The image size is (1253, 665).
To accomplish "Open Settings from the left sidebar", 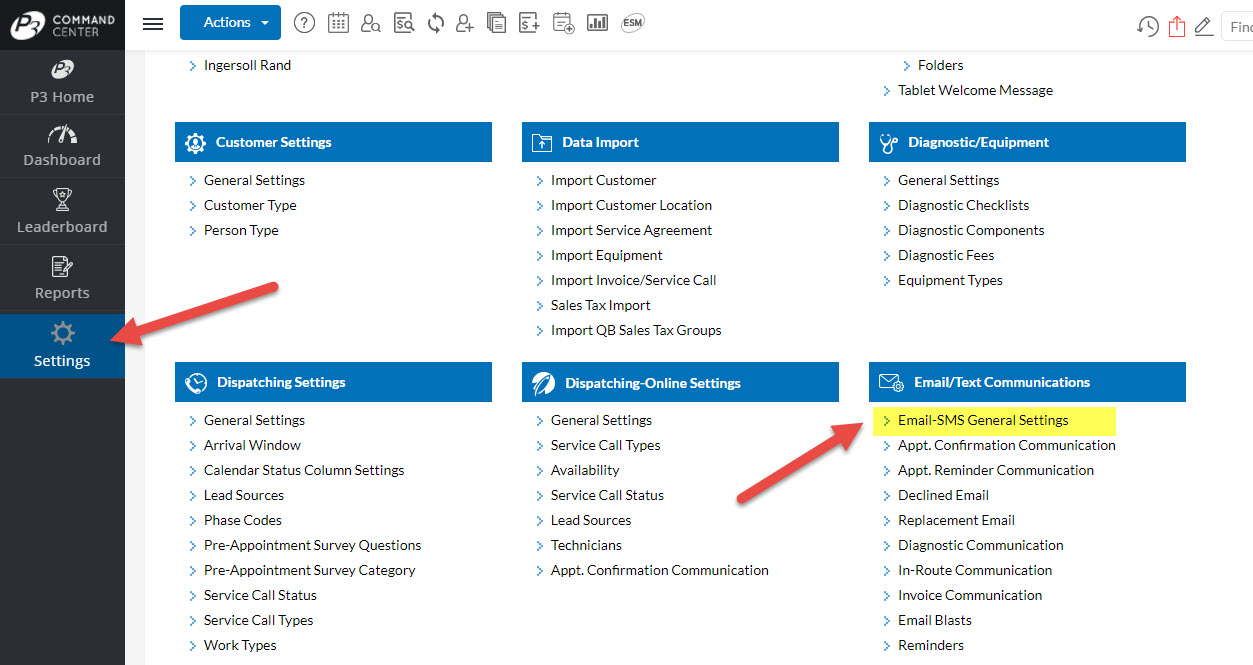I will coord(62,346).
